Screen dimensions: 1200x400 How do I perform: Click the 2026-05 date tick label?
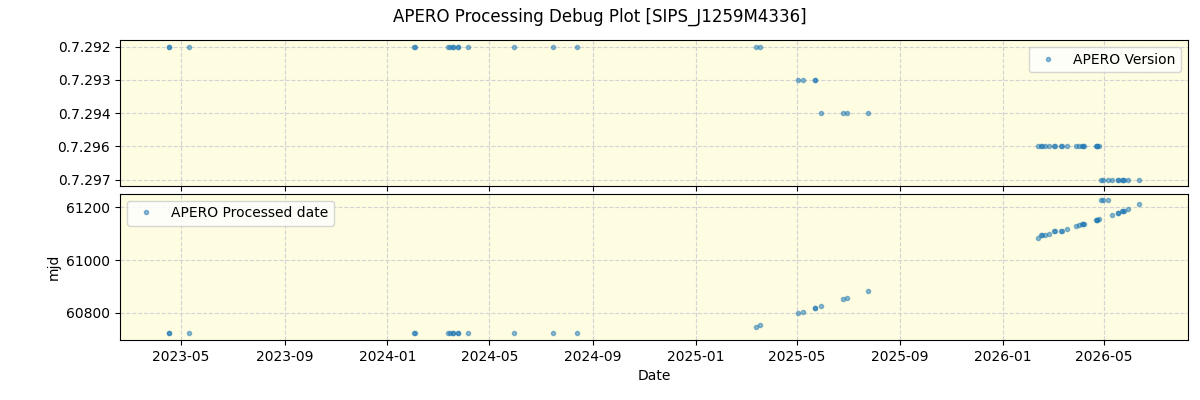point(1103,355)
